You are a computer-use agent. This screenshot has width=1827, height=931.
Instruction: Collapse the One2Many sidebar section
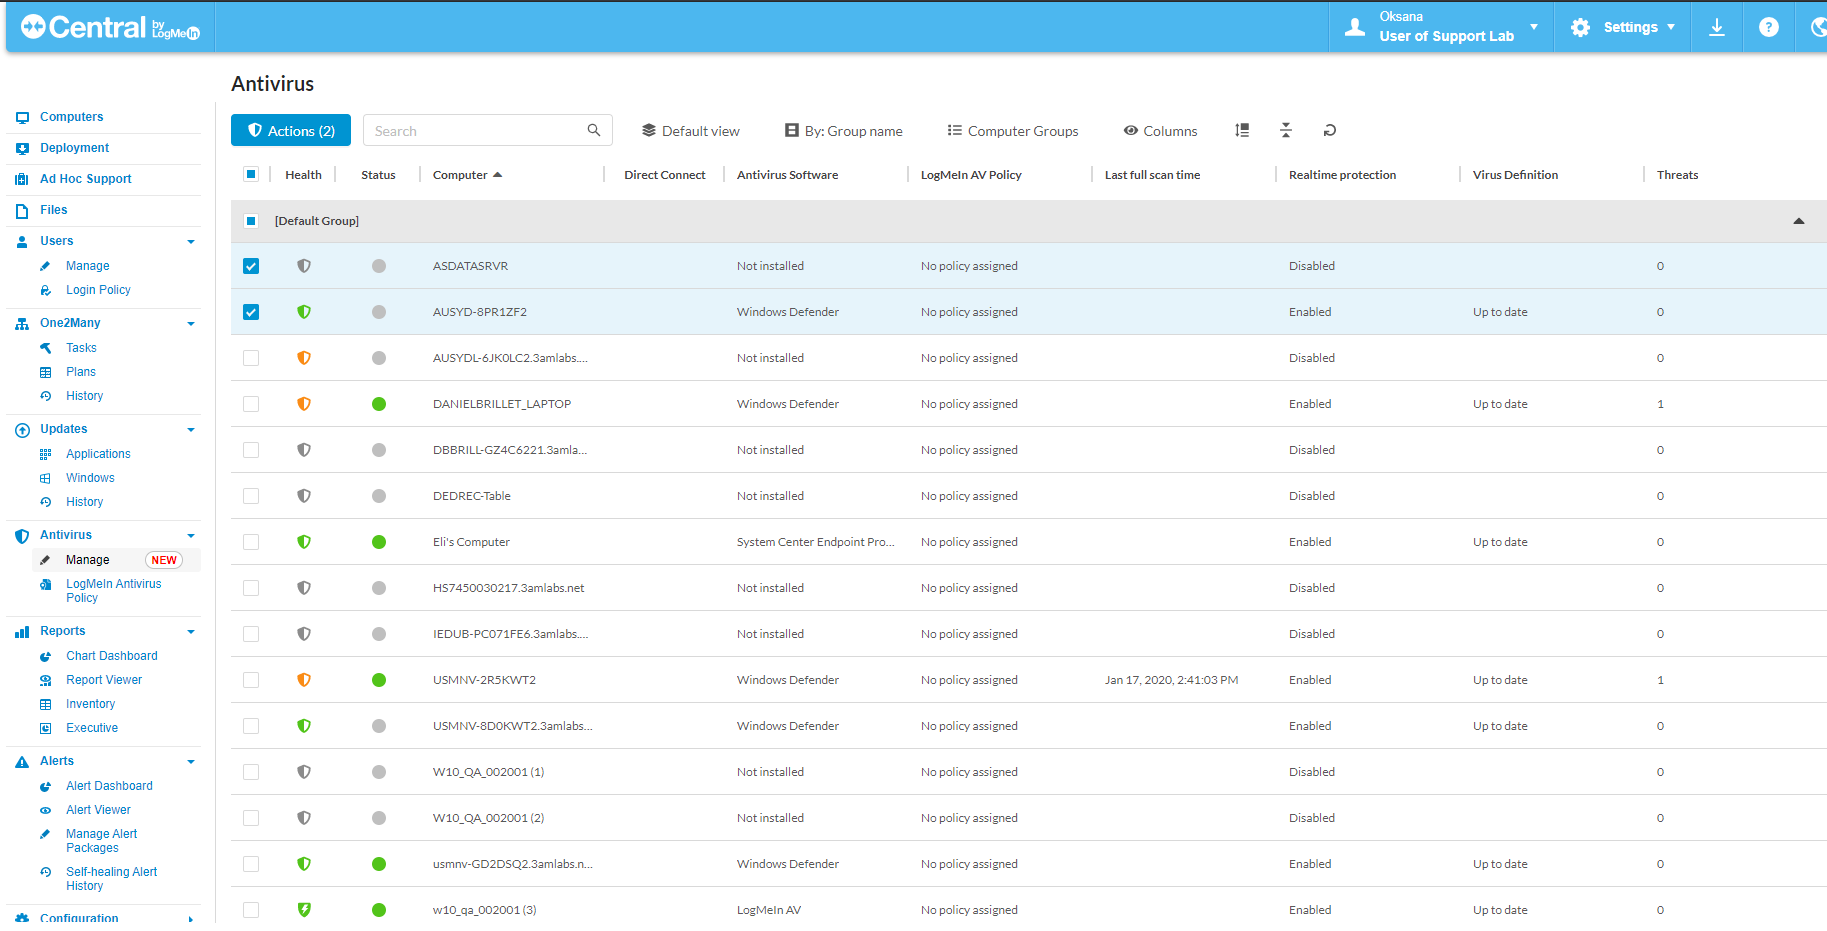[191, 324]
